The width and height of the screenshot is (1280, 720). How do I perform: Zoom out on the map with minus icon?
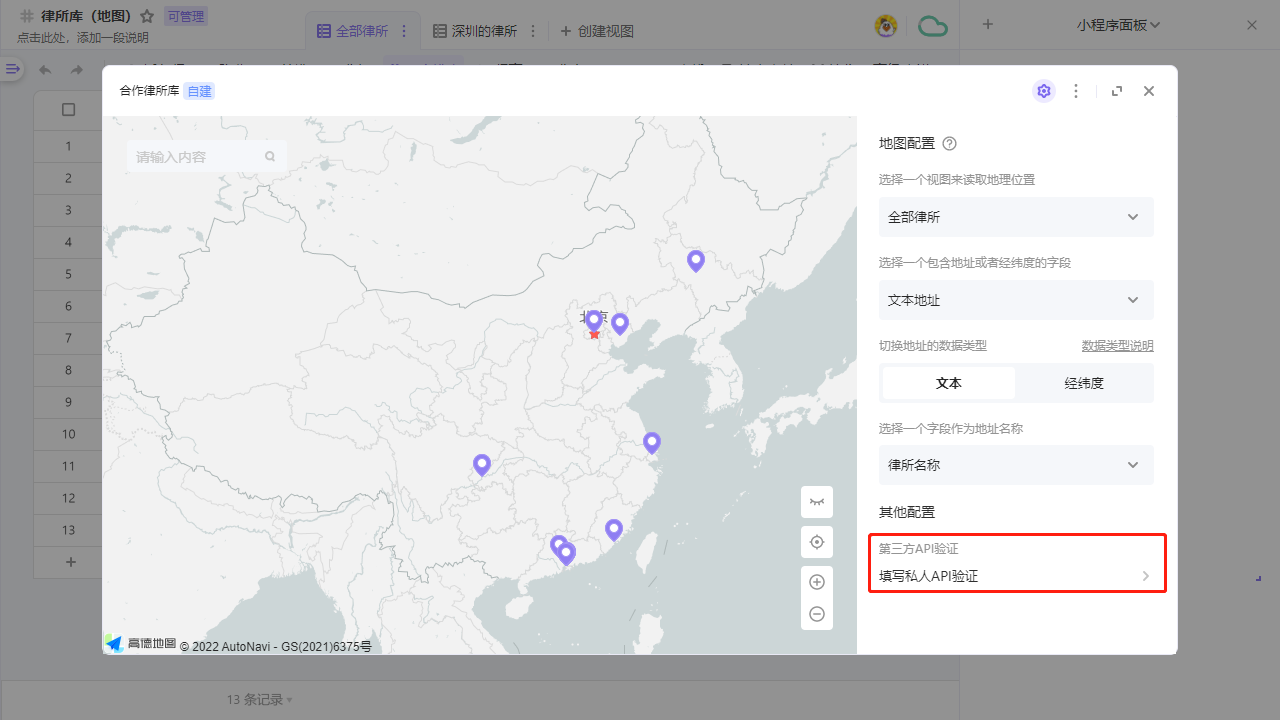816,613
